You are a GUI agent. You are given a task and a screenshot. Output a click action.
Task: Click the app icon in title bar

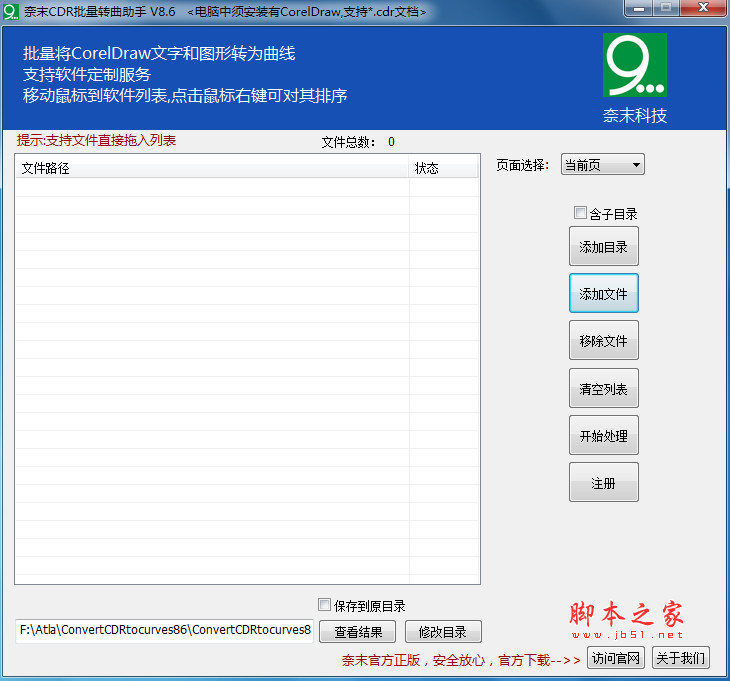click(x=11, y=11)
